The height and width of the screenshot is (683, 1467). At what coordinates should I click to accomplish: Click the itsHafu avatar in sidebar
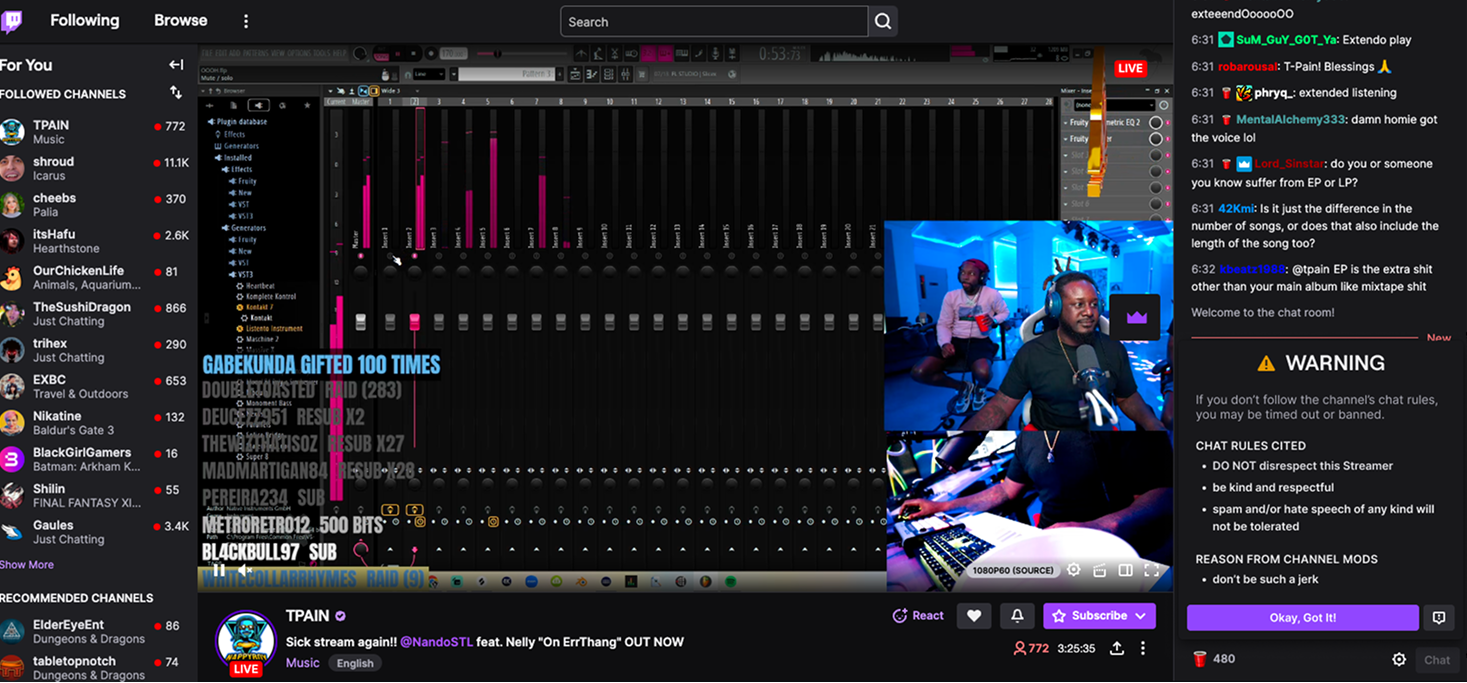click(x=12, y=241)
